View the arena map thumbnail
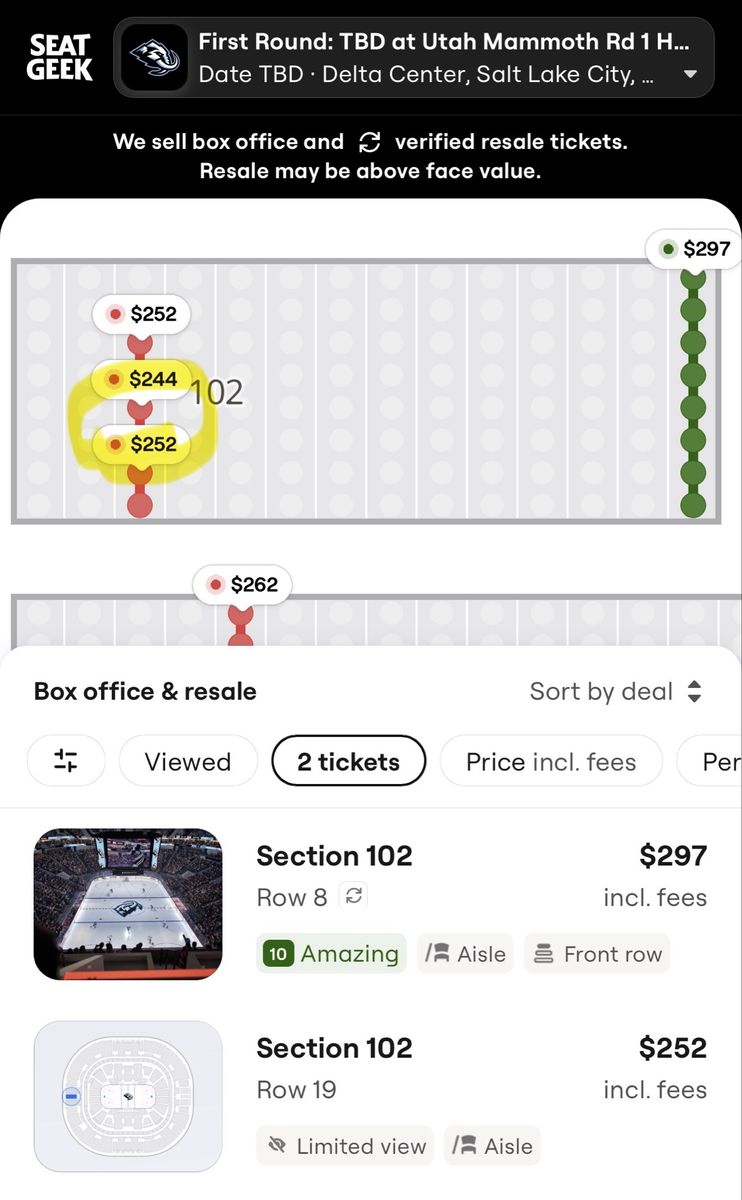This screenshot has width=742, height=1200. click(x=128, y=1096)
